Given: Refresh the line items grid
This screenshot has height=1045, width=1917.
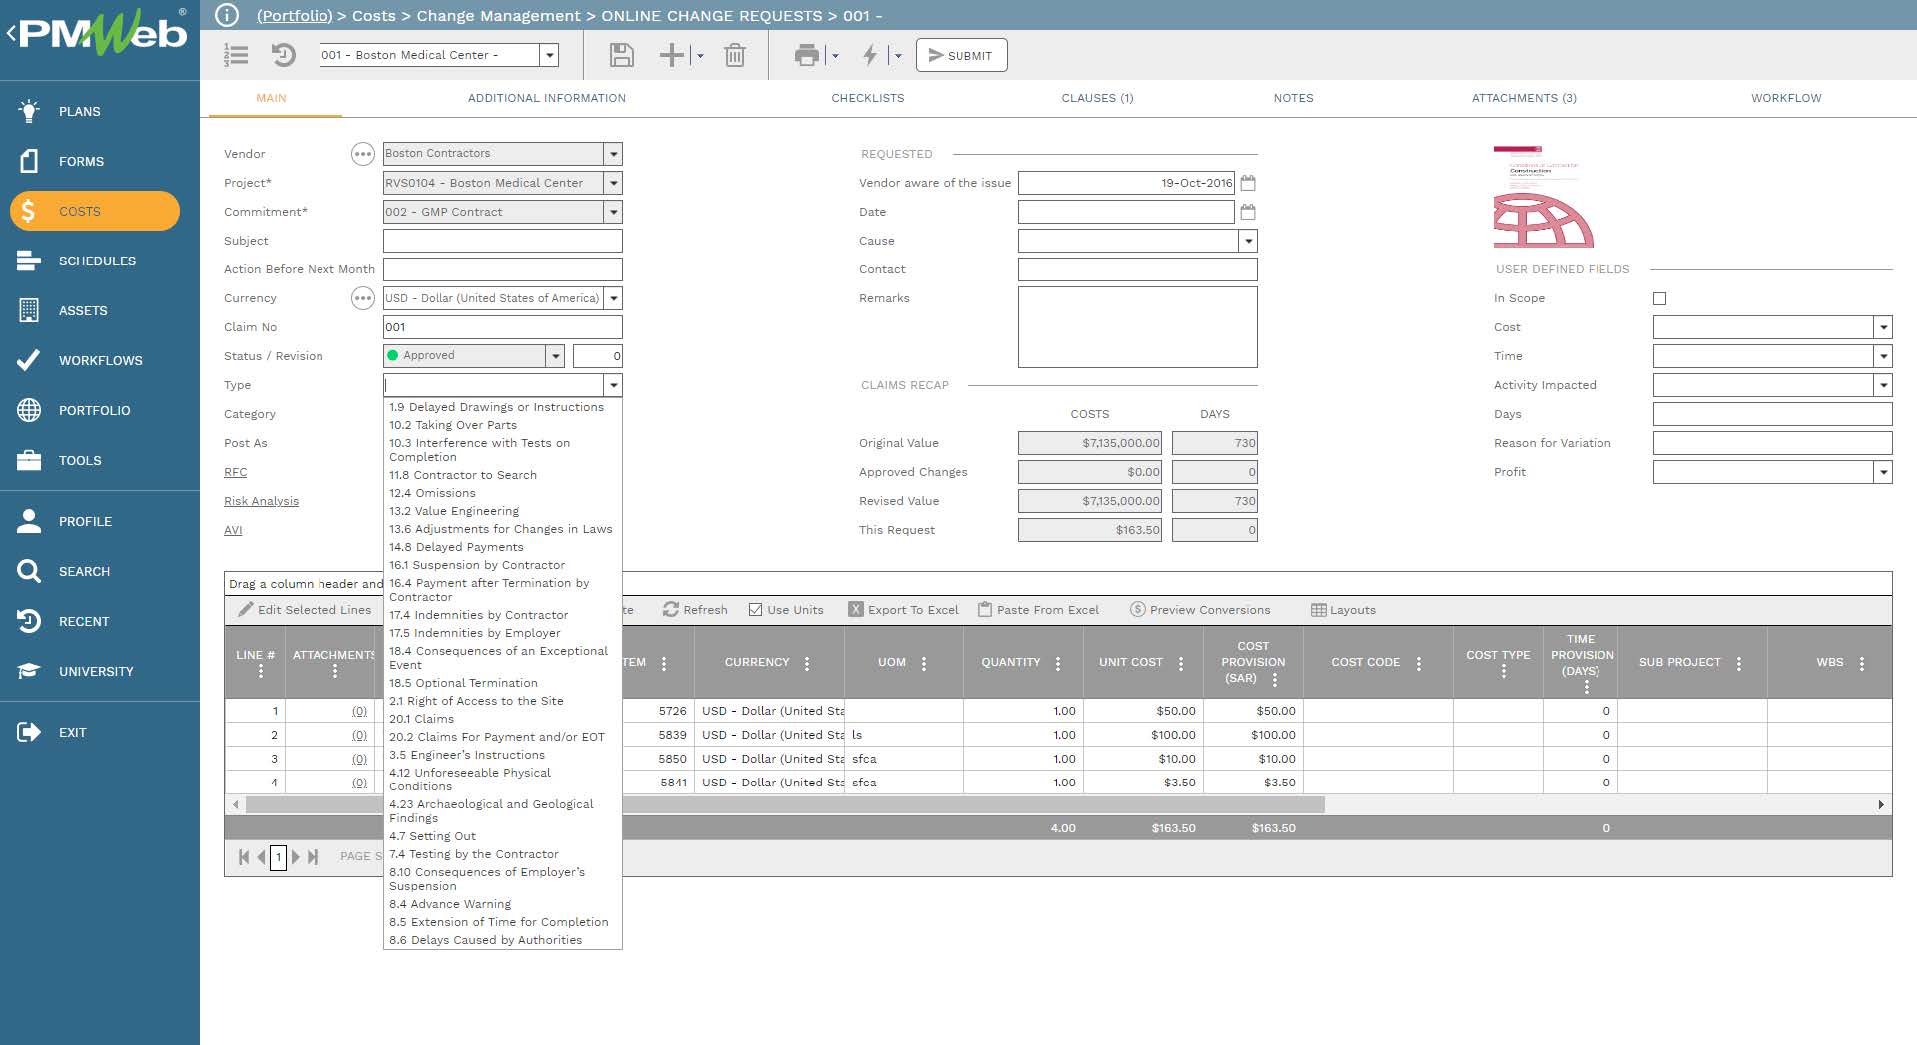Looking at the screenshot, I should point(695,610).
